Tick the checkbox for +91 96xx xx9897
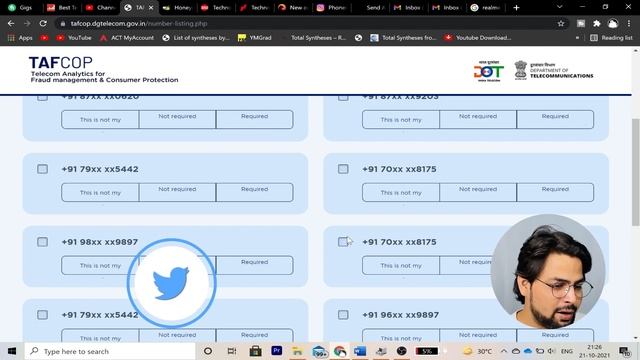Screen dimensions: 640x360 tap(343, 315)
